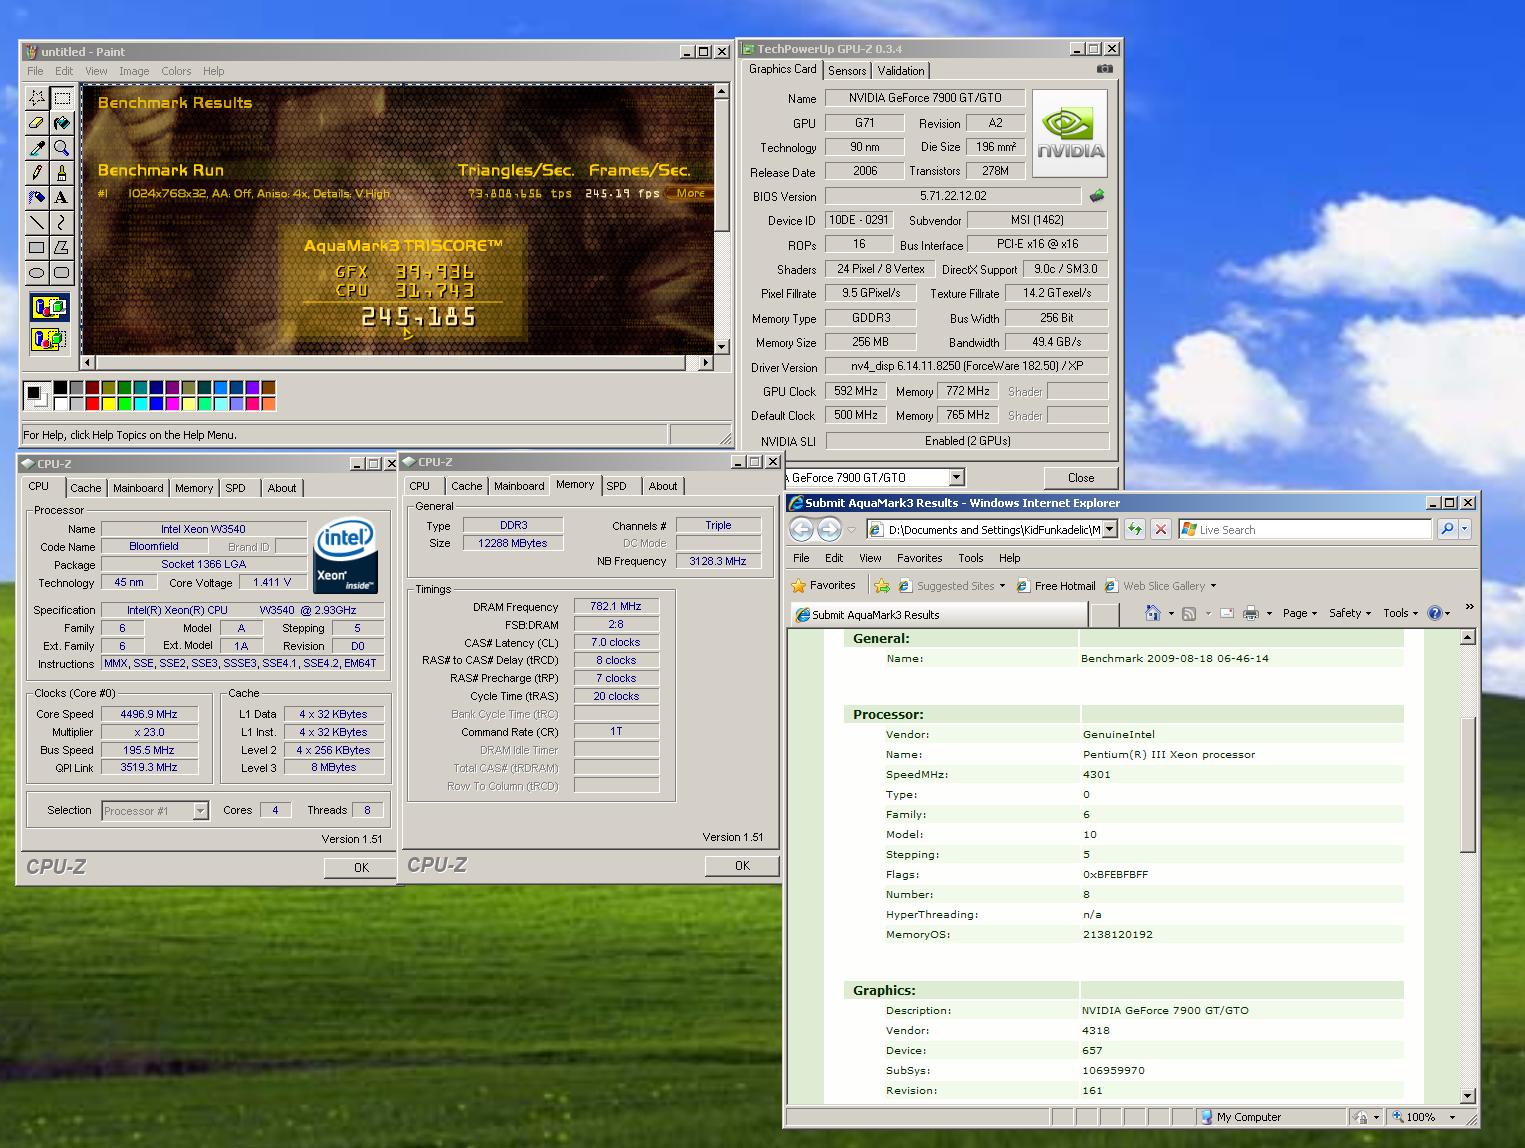Click OK in the CPU-Z Memory window
This screenshot has height=1148, width=1525.
pyautogui.click(x=742, y=866)
